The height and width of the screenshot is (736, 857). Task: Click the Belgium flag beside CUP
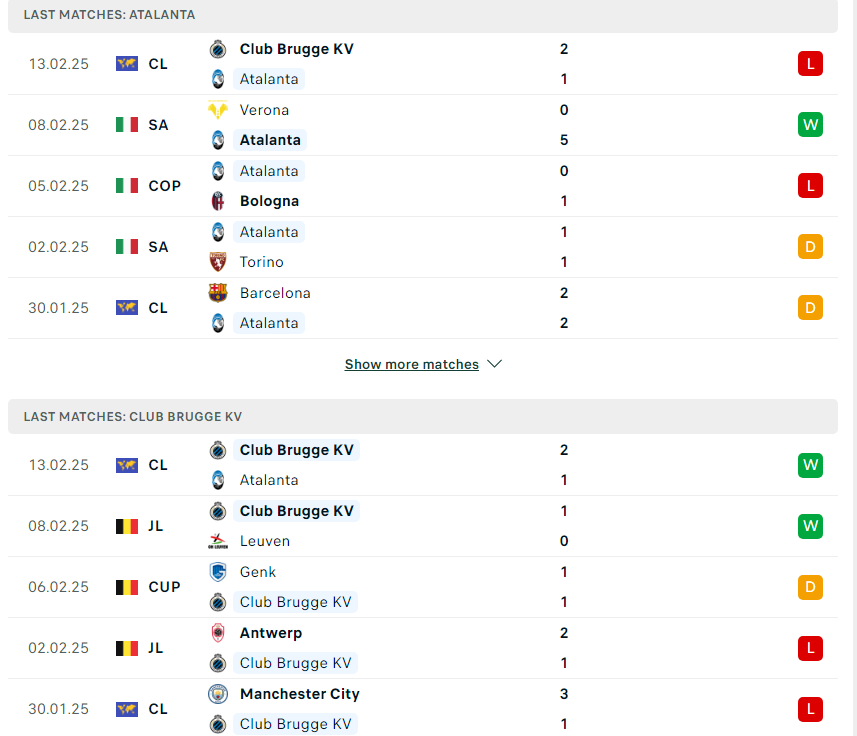point(127,587)
